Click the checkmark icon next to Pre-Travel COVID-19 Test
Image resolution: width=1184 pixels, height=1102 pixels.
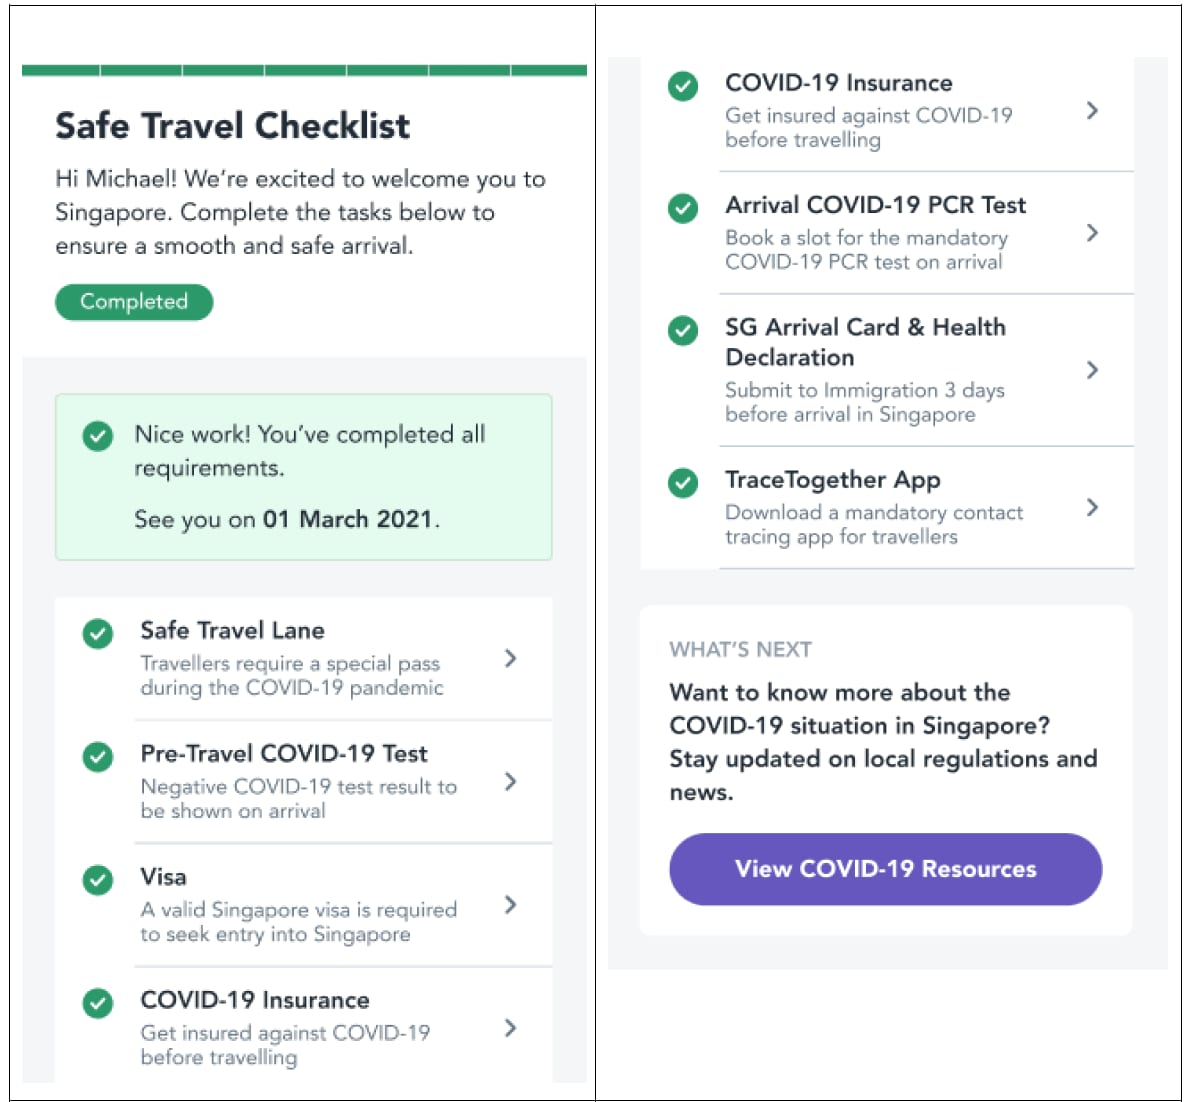[x=98, y=757]
